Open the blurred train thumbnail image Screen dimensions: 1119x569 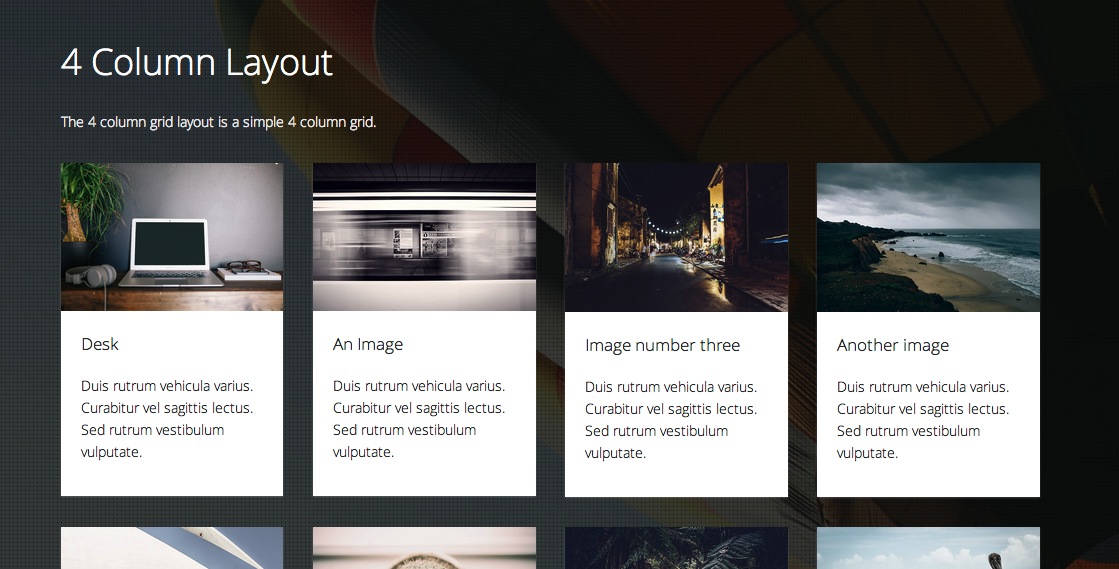pos(425,237)
